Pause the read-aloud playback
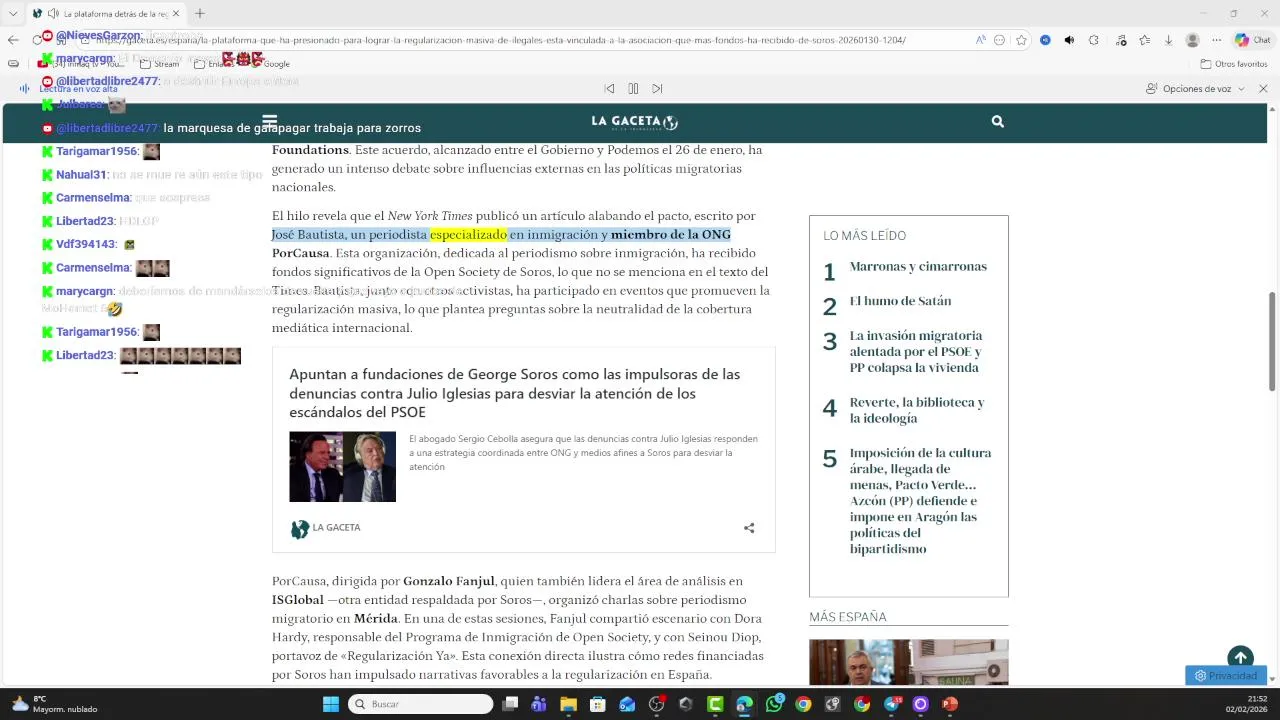This screenshot has width=1280, height=720. pos(633,89)
